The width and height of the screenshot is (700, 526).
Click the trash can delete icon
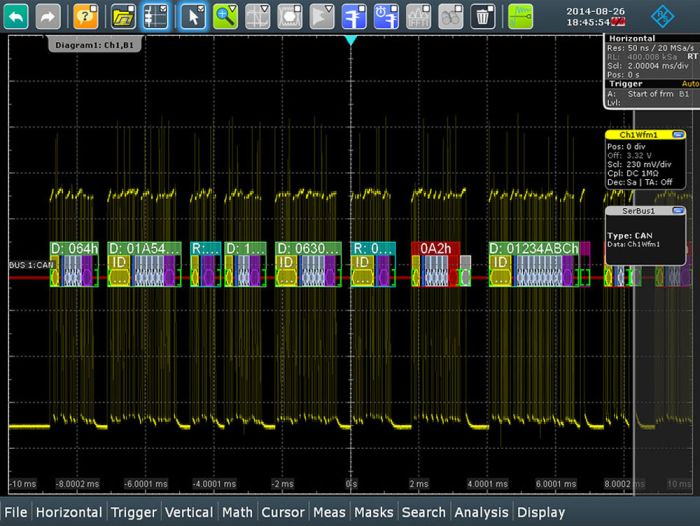[483, 17]
